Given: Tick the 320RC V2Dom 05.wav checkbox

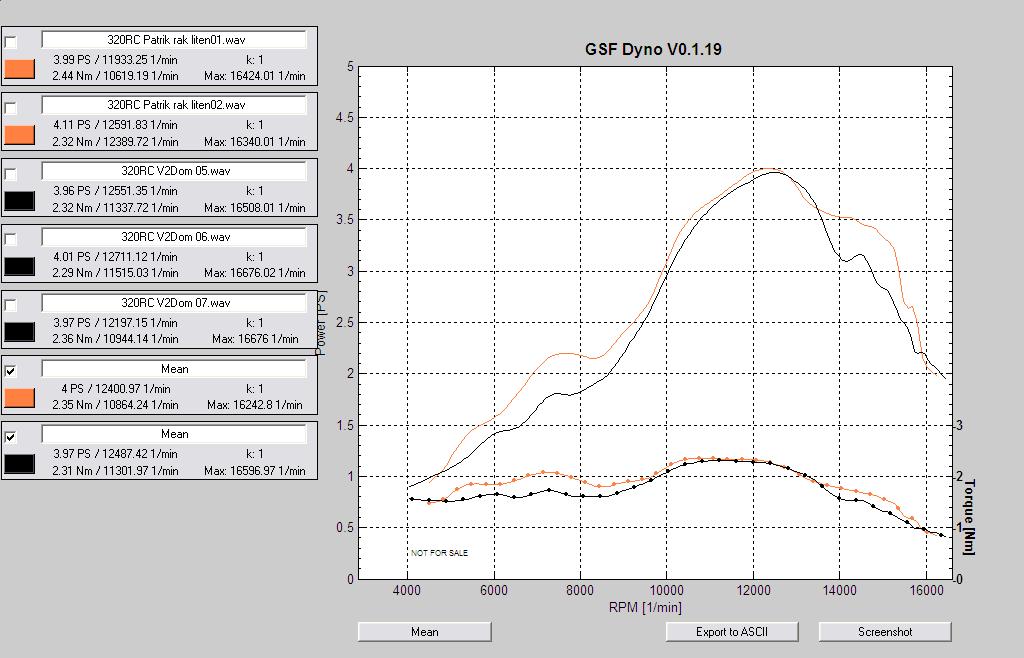Looking at the screenshot, I should 11,174.
